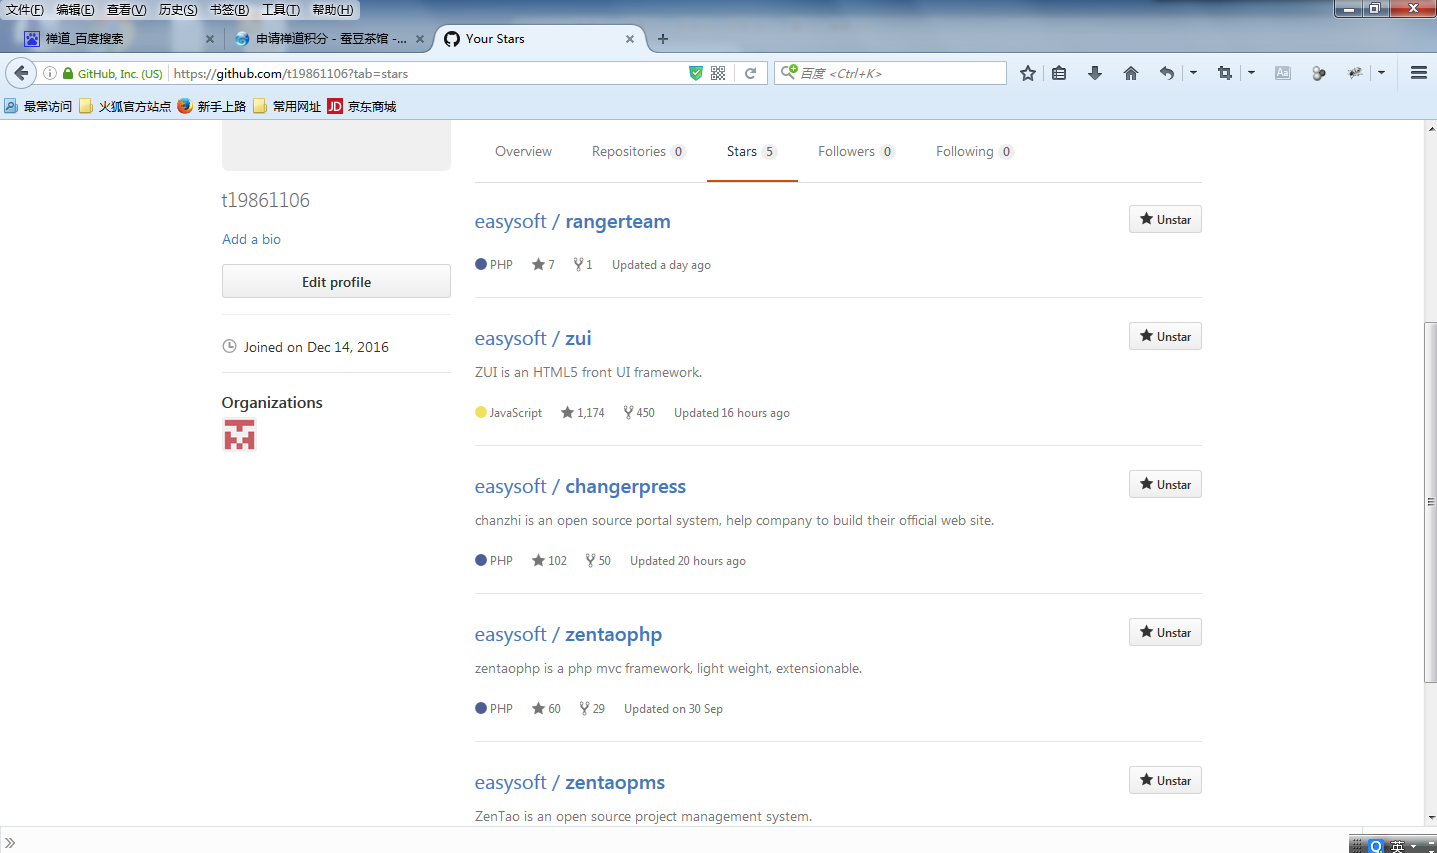1437x853 pixels.
Task: Switch to the Followers profile tab
Action: point(856,151)
